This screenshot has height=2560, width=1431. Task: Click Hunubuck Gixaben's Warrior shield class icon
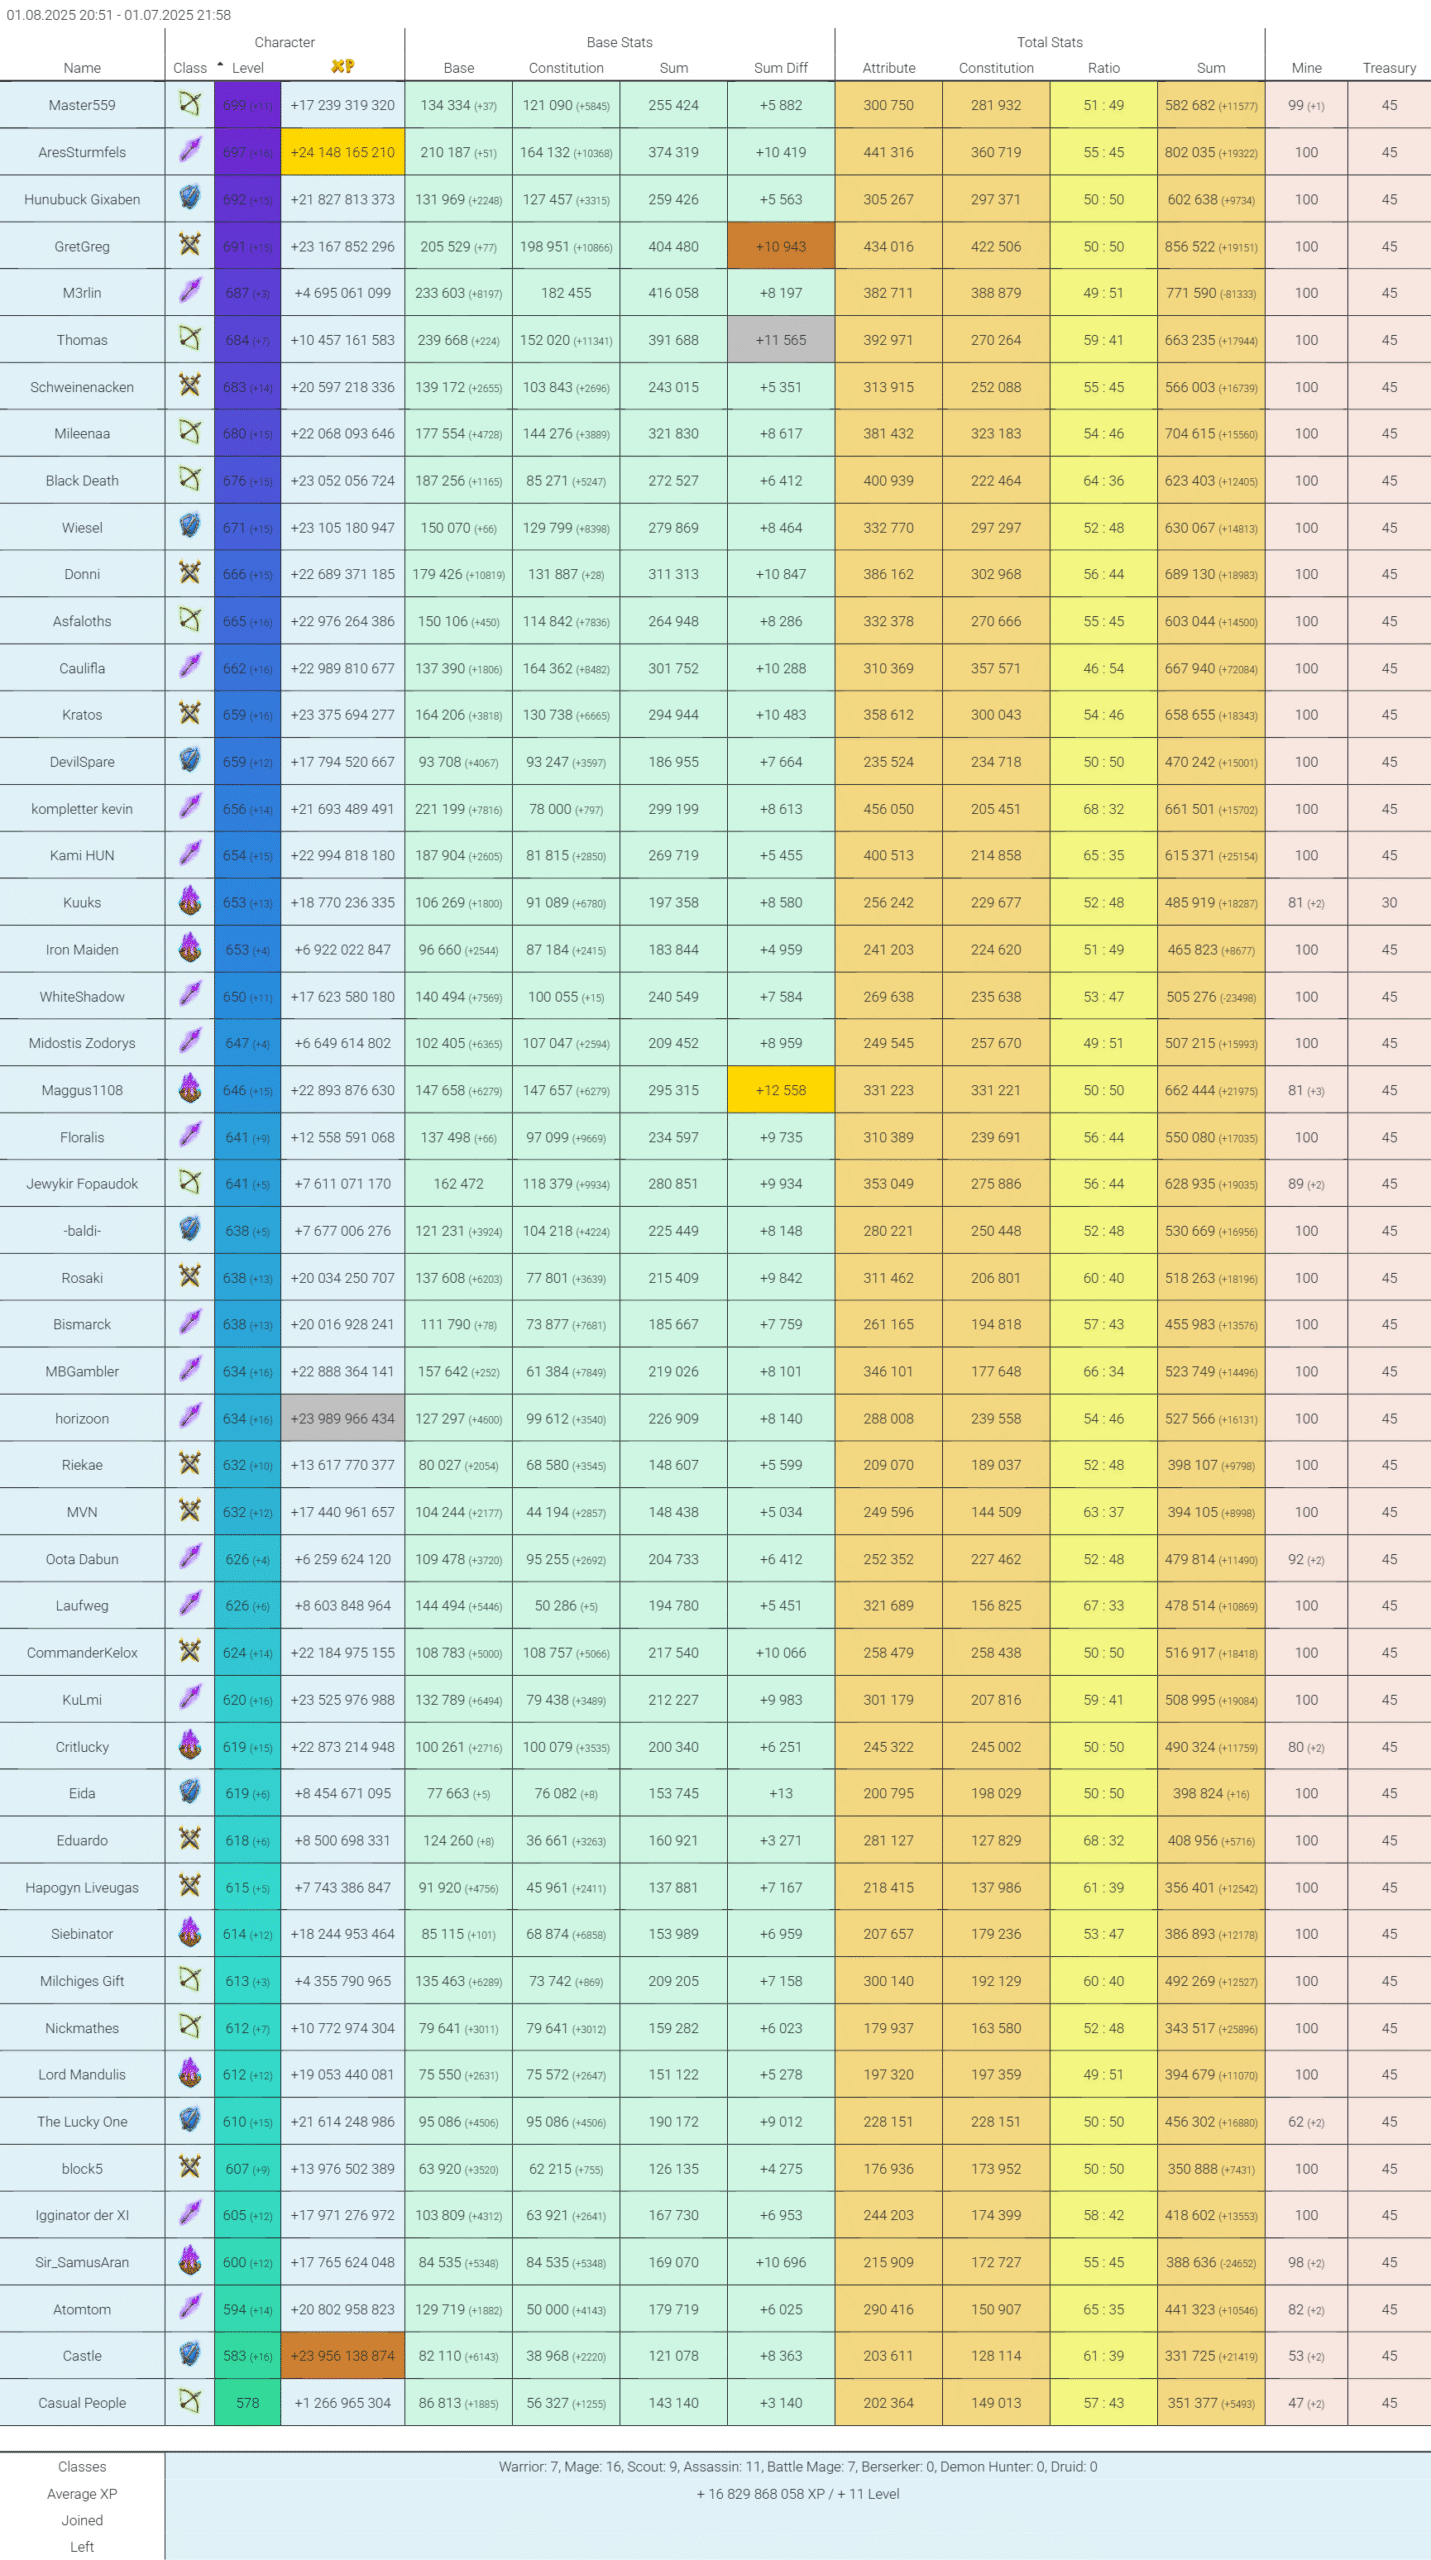tap(190, 198)
